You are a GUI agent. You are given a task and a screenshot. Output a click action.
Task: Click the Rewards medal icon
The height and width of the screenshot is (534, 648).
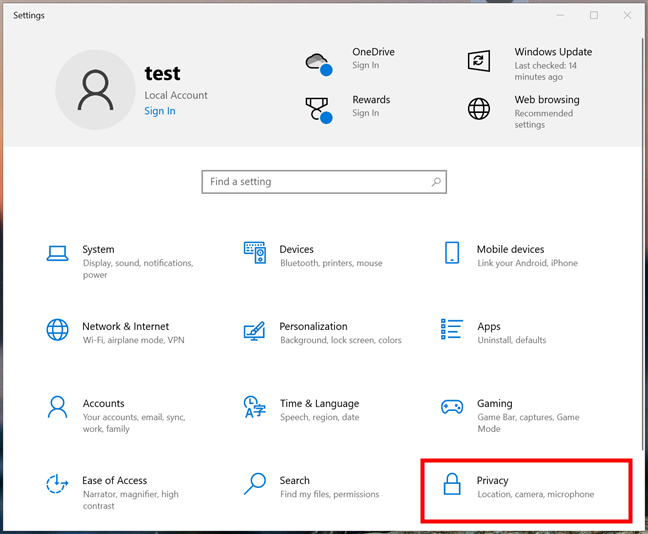click(x=319, y=110)
